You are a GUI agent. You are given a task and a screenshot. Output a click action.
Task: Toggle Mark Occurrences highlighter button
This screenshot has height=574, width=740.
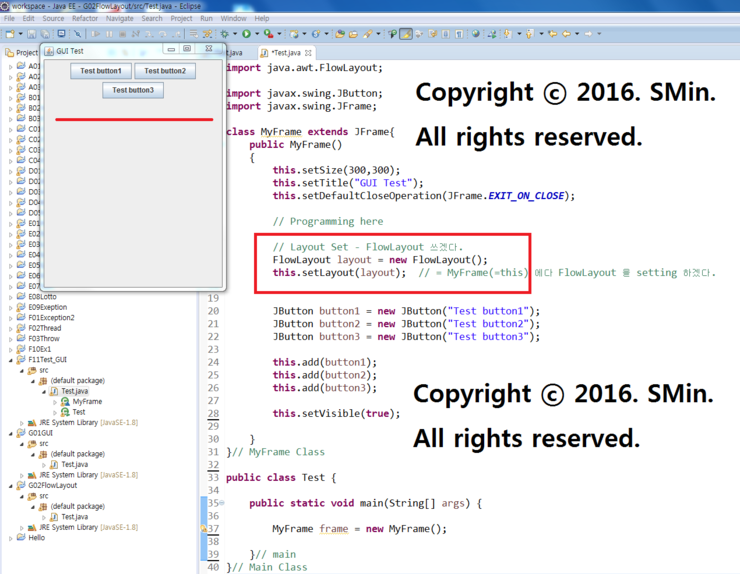point(406,34)
